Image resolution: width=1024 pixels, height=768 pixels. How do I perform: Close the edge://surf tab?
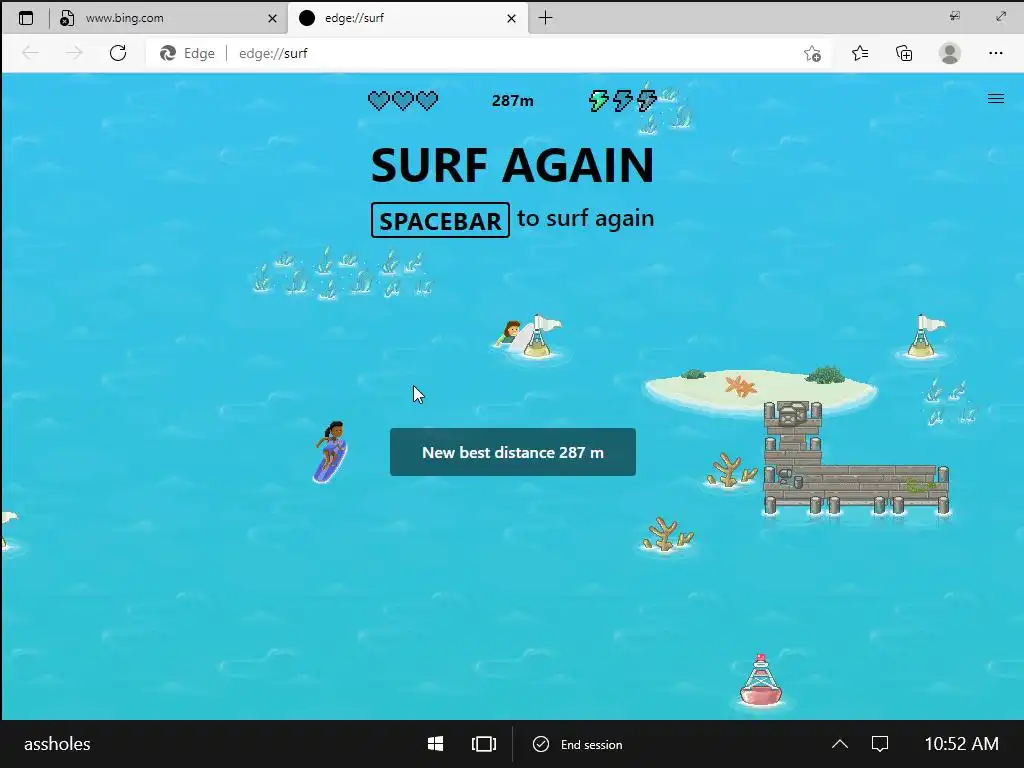click(x=511, y=18)
